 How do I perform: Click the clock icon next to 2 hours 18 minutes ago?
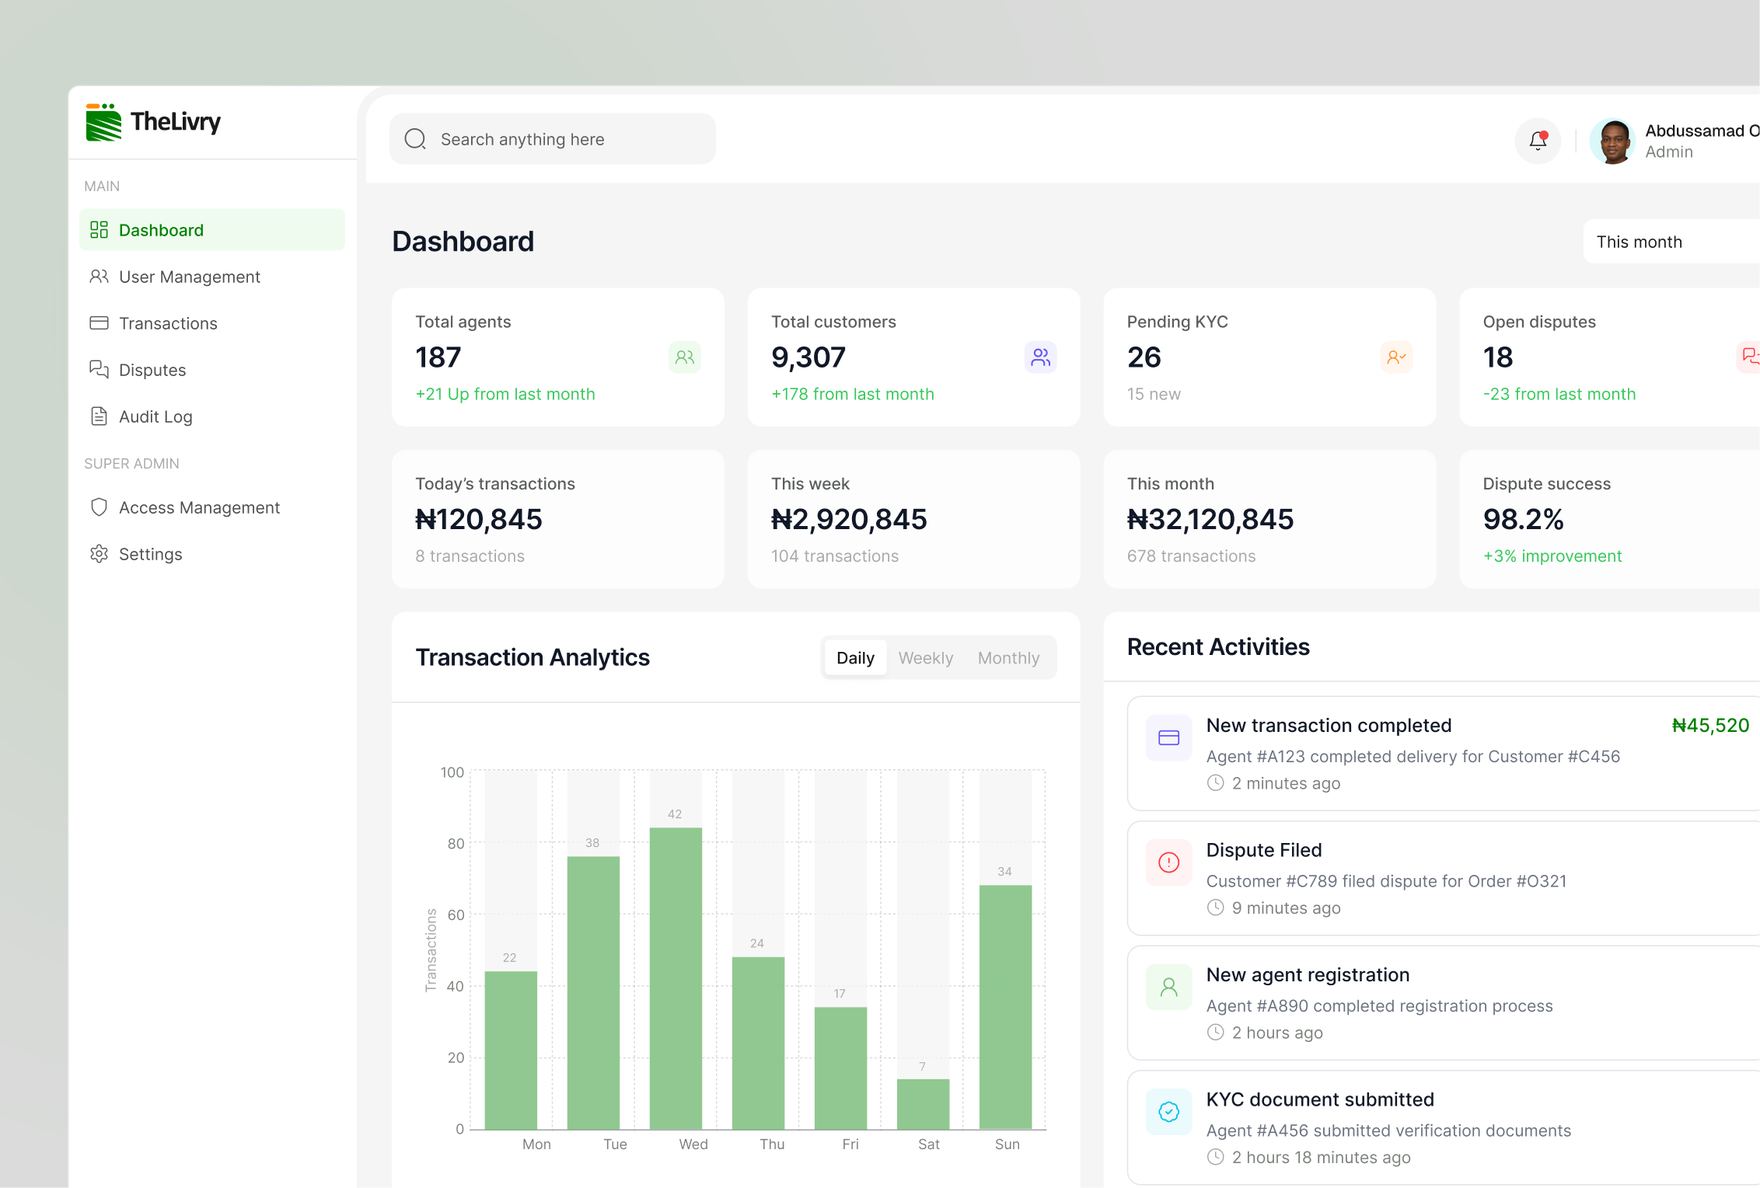pos(1216,1157)
